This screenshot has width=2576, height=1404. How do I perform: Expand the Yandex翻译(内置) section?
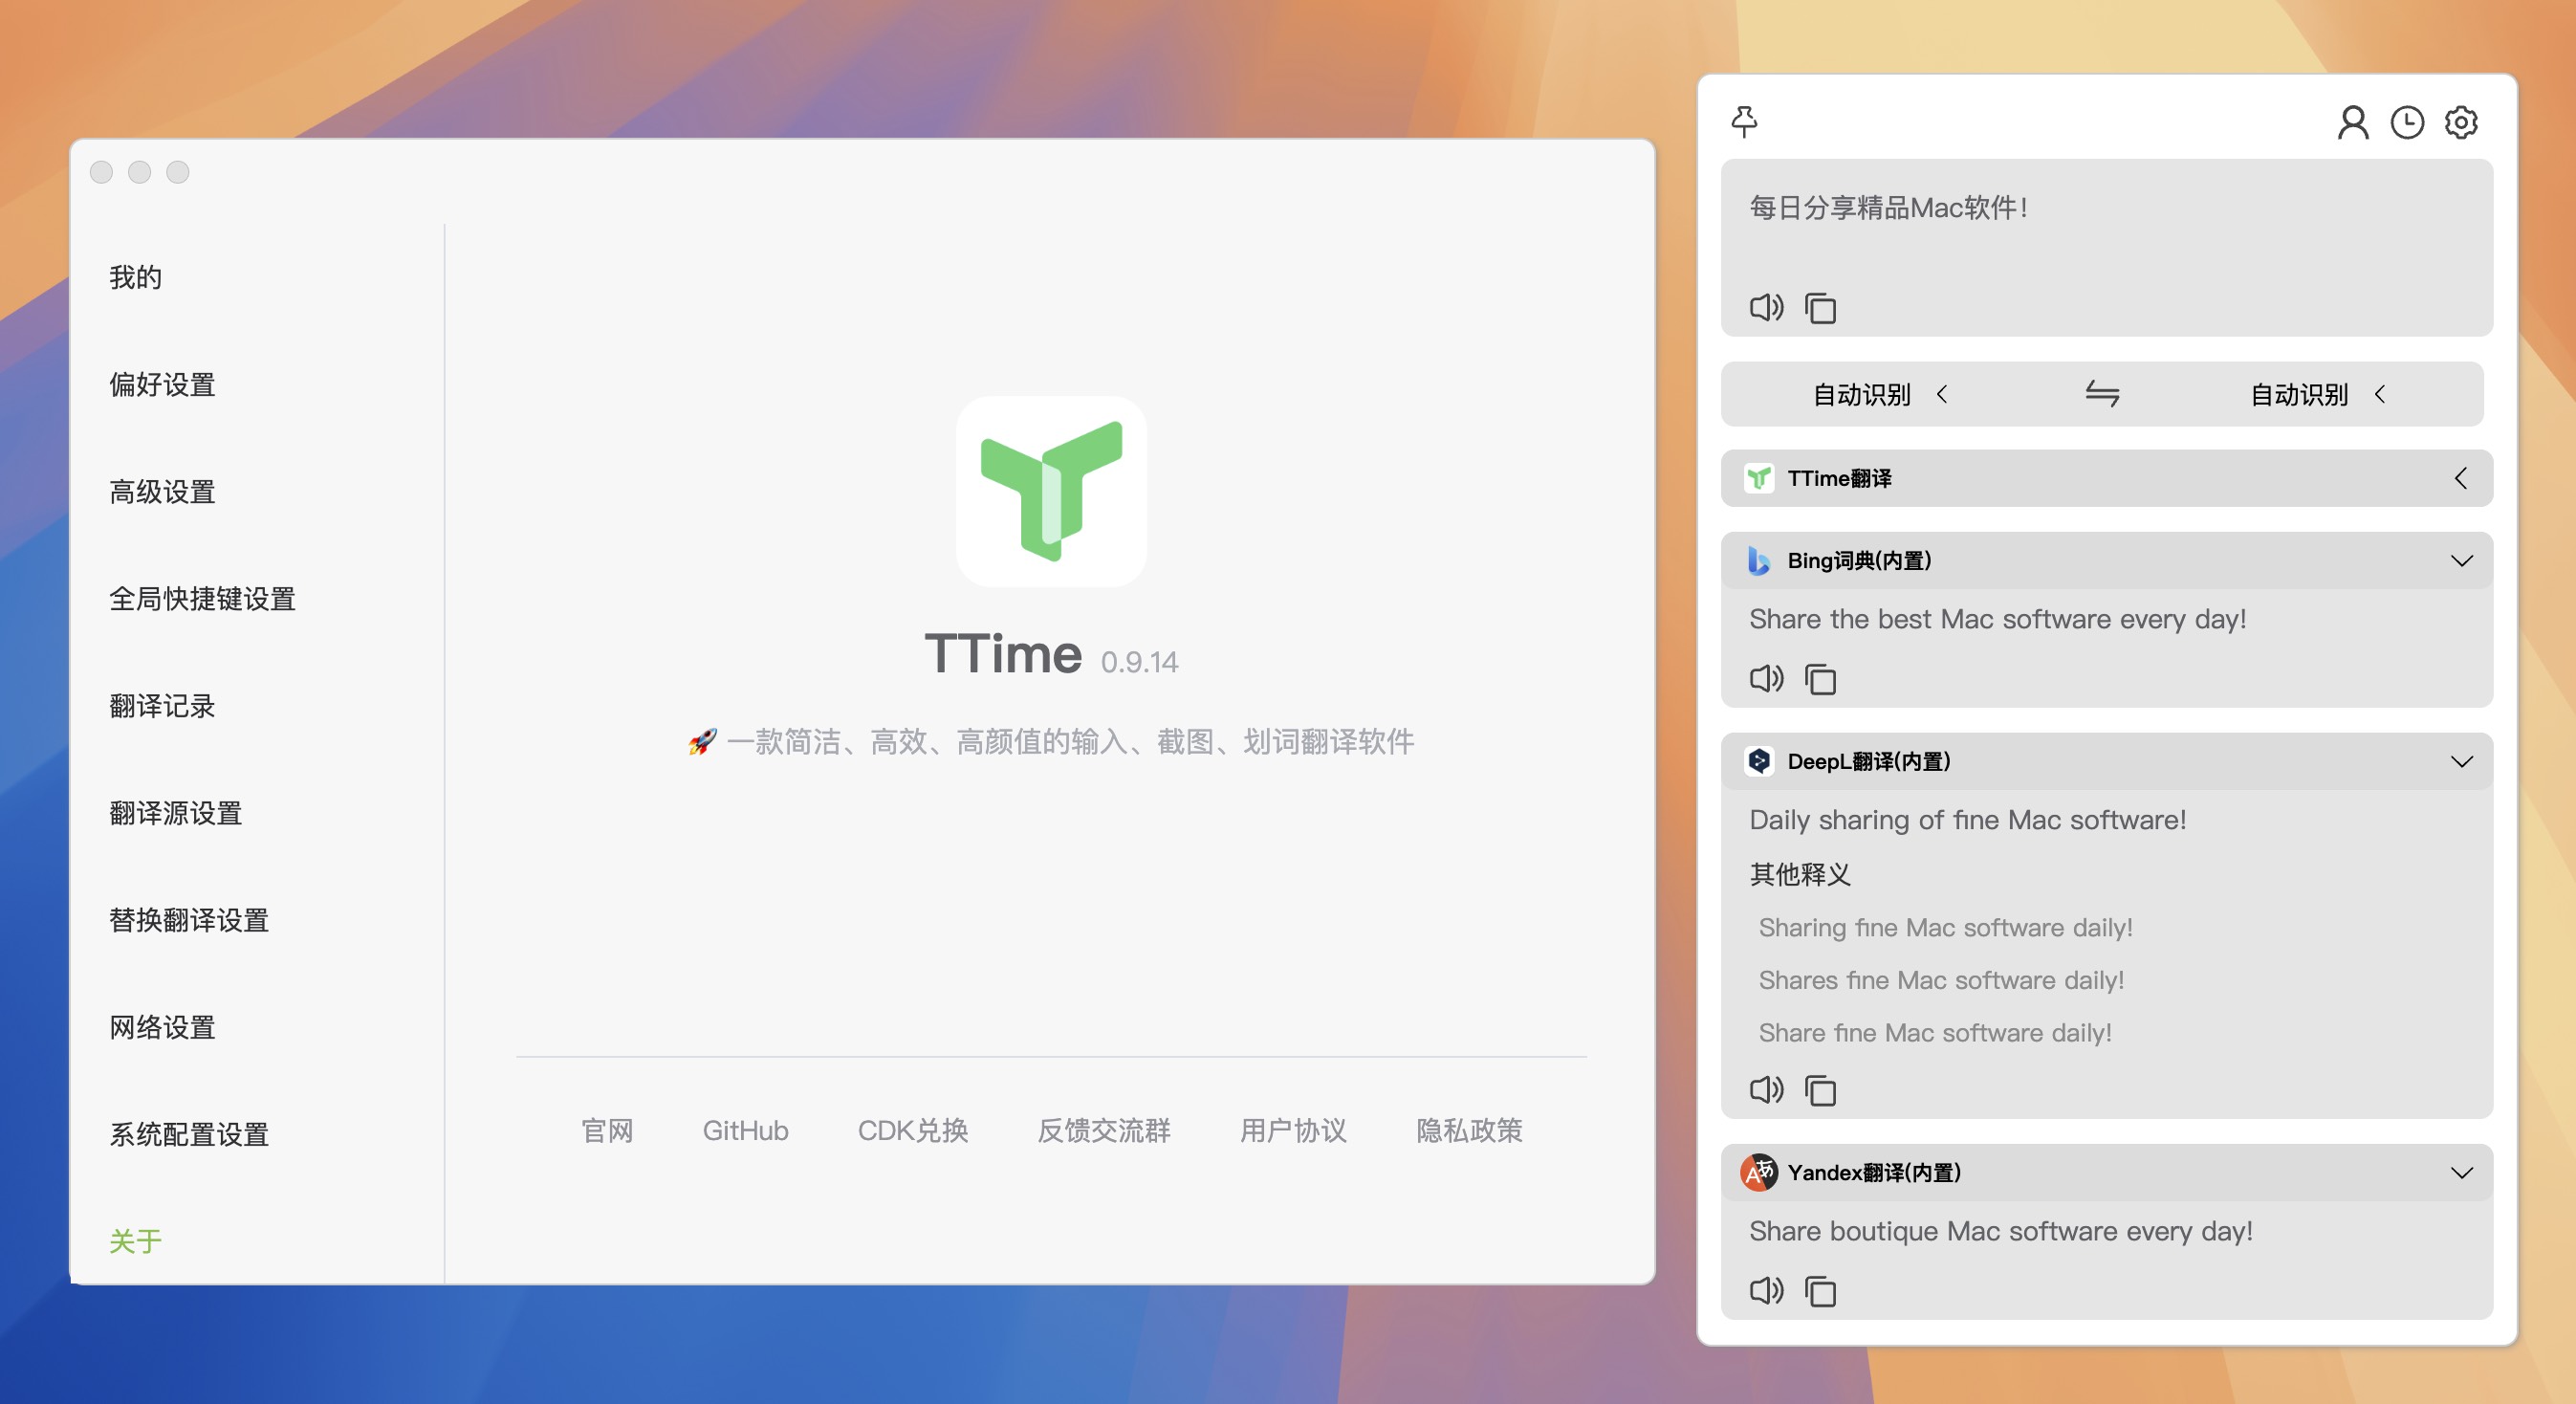pyautogui.click(x=2460, y=1173)
